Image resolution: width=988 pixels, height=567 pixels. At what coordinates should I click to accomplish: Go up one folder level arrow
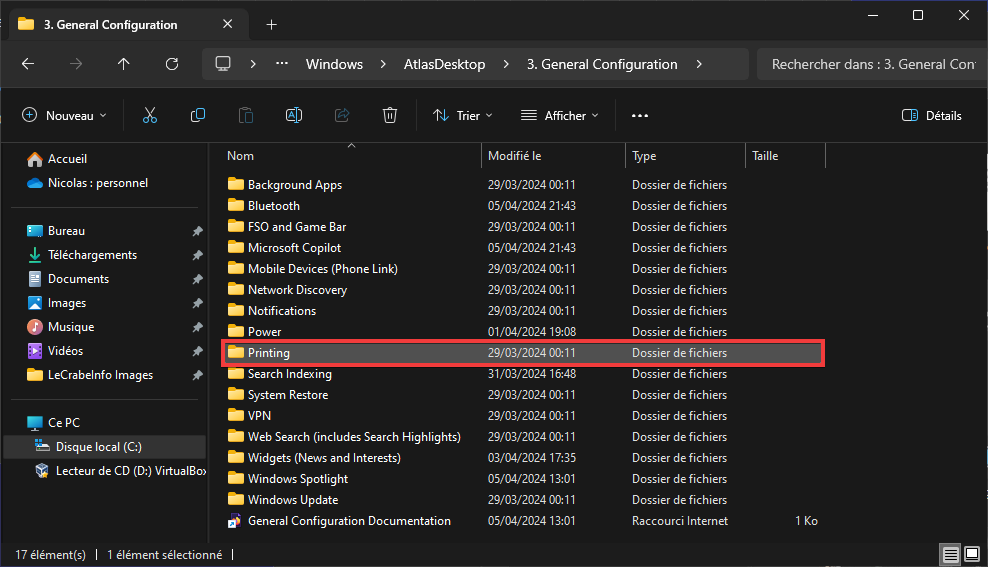[x=124, y=64]
